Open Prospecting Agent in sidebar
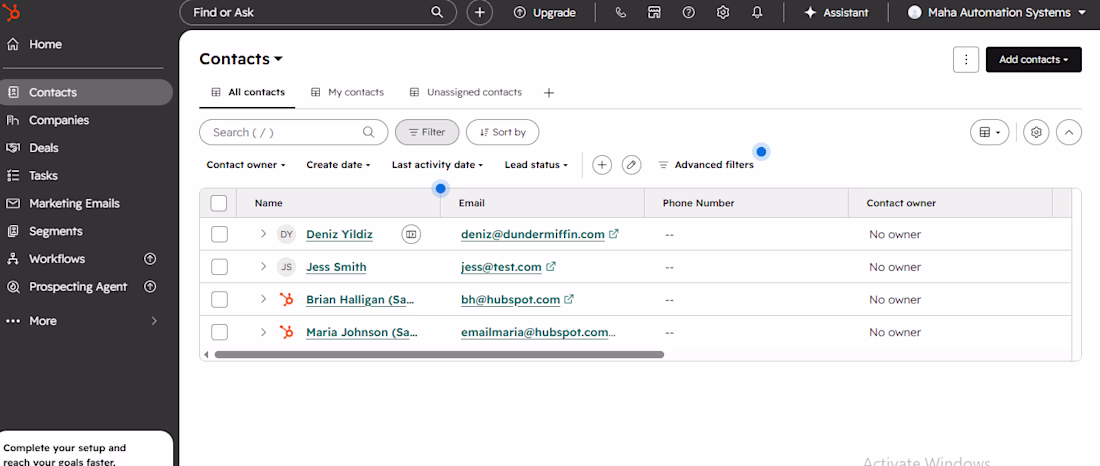Screen dimensions: 1100x466 tap(78, 286)
